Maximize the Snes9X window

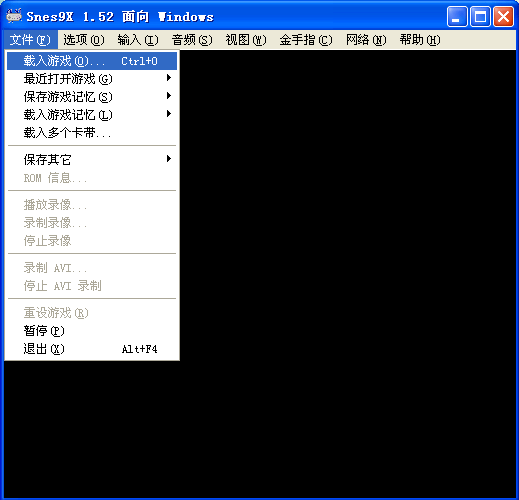point(480,16)
